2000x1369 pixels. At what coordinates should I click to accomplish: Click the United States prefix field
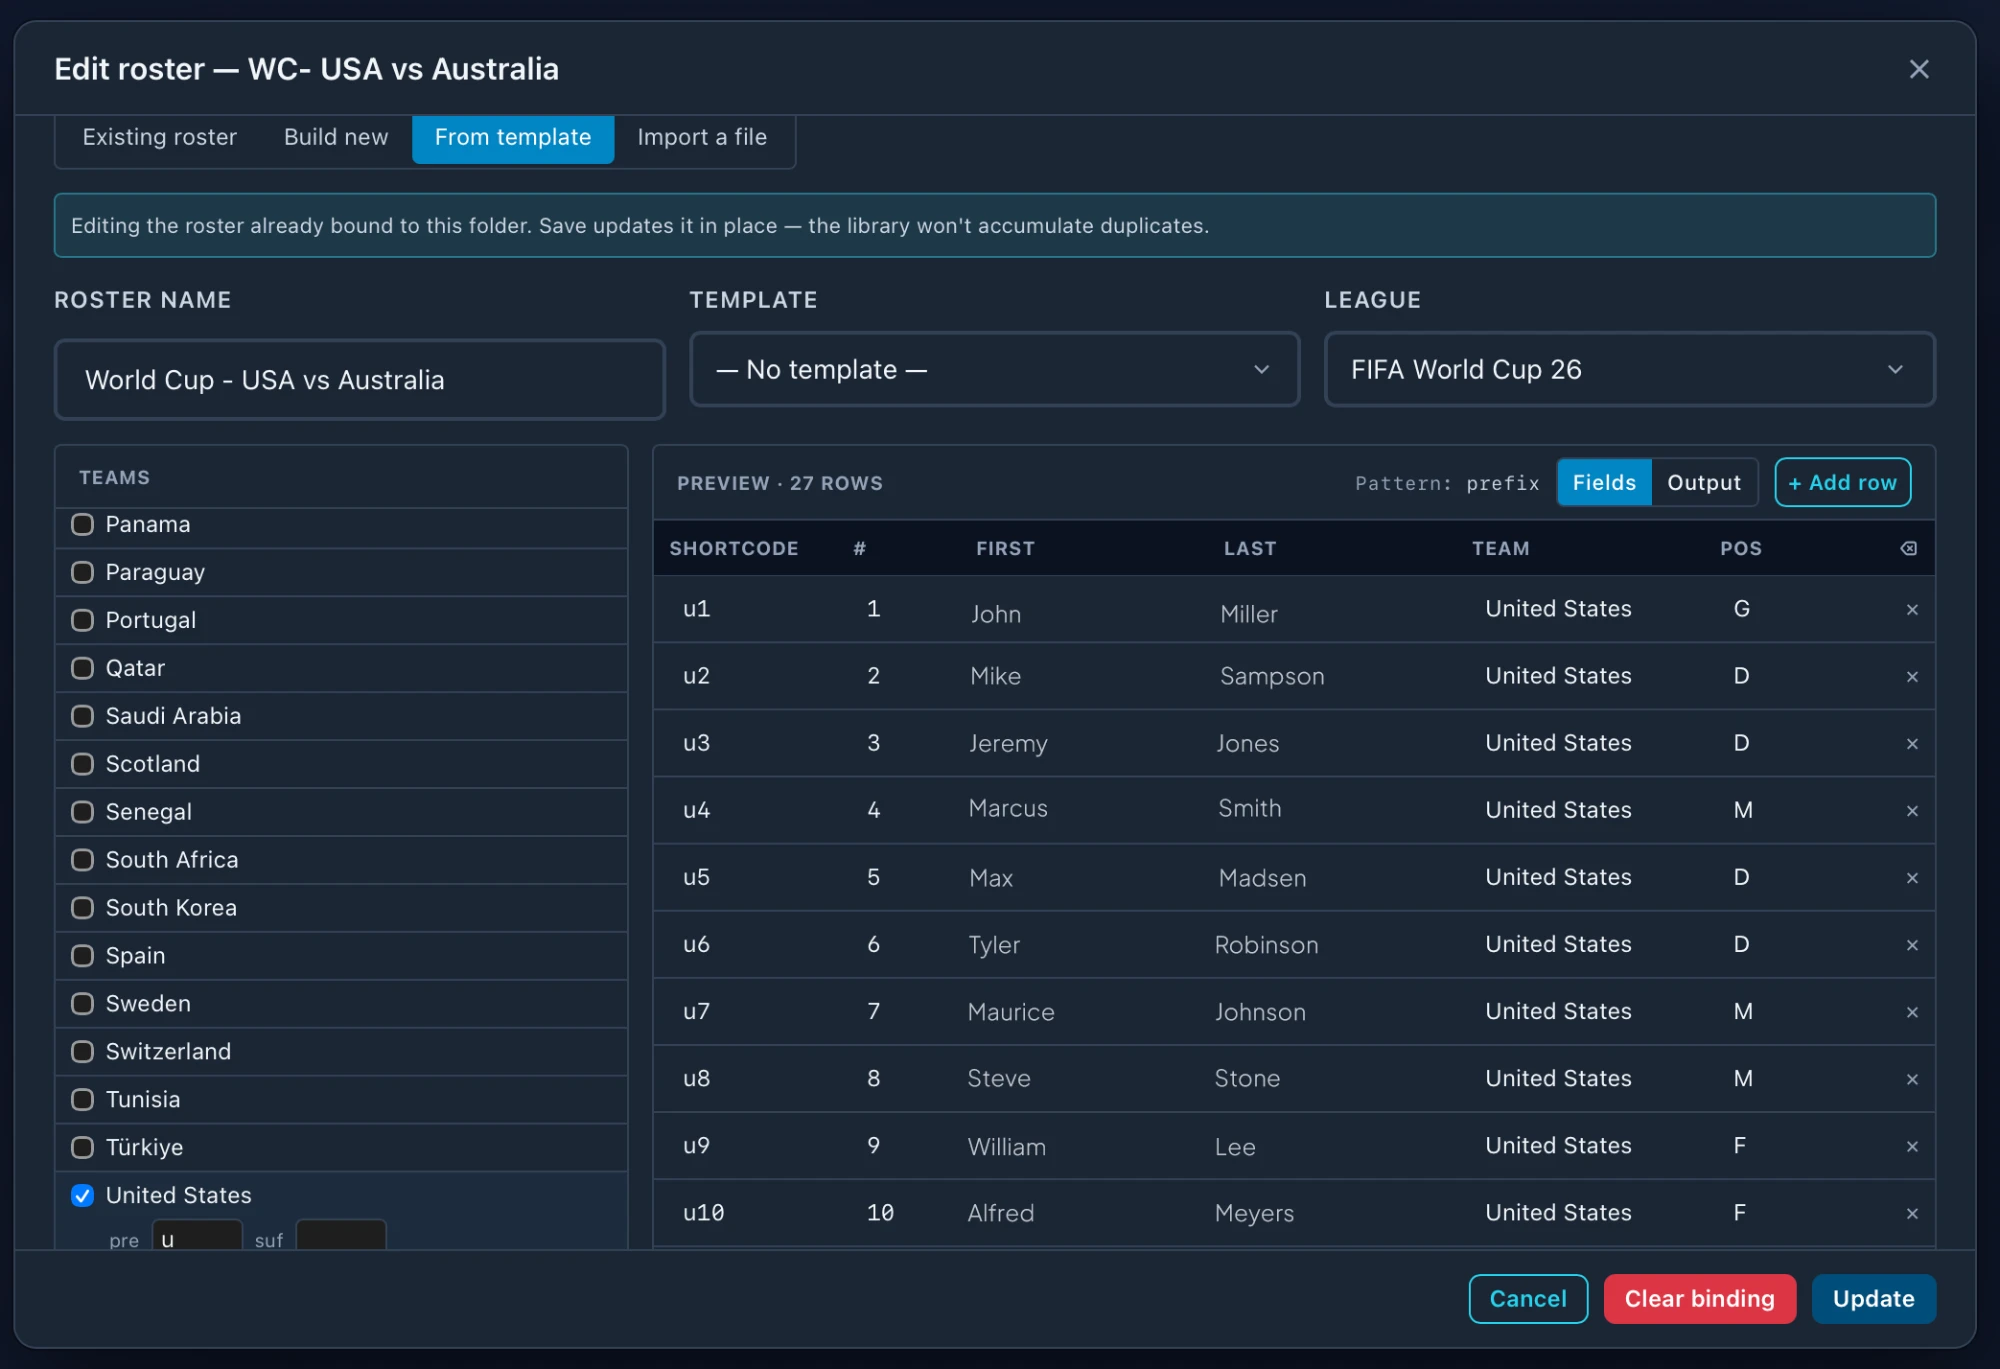[x=197, y=1236]
